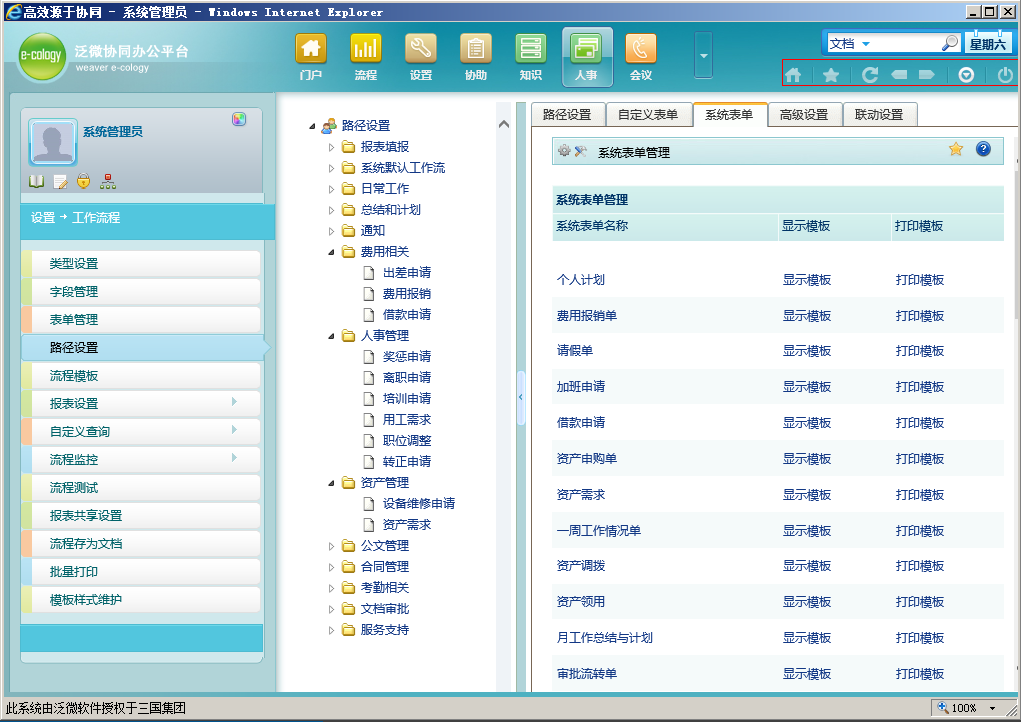
Task: Click the power logout icon
Action: [1005, 75]
